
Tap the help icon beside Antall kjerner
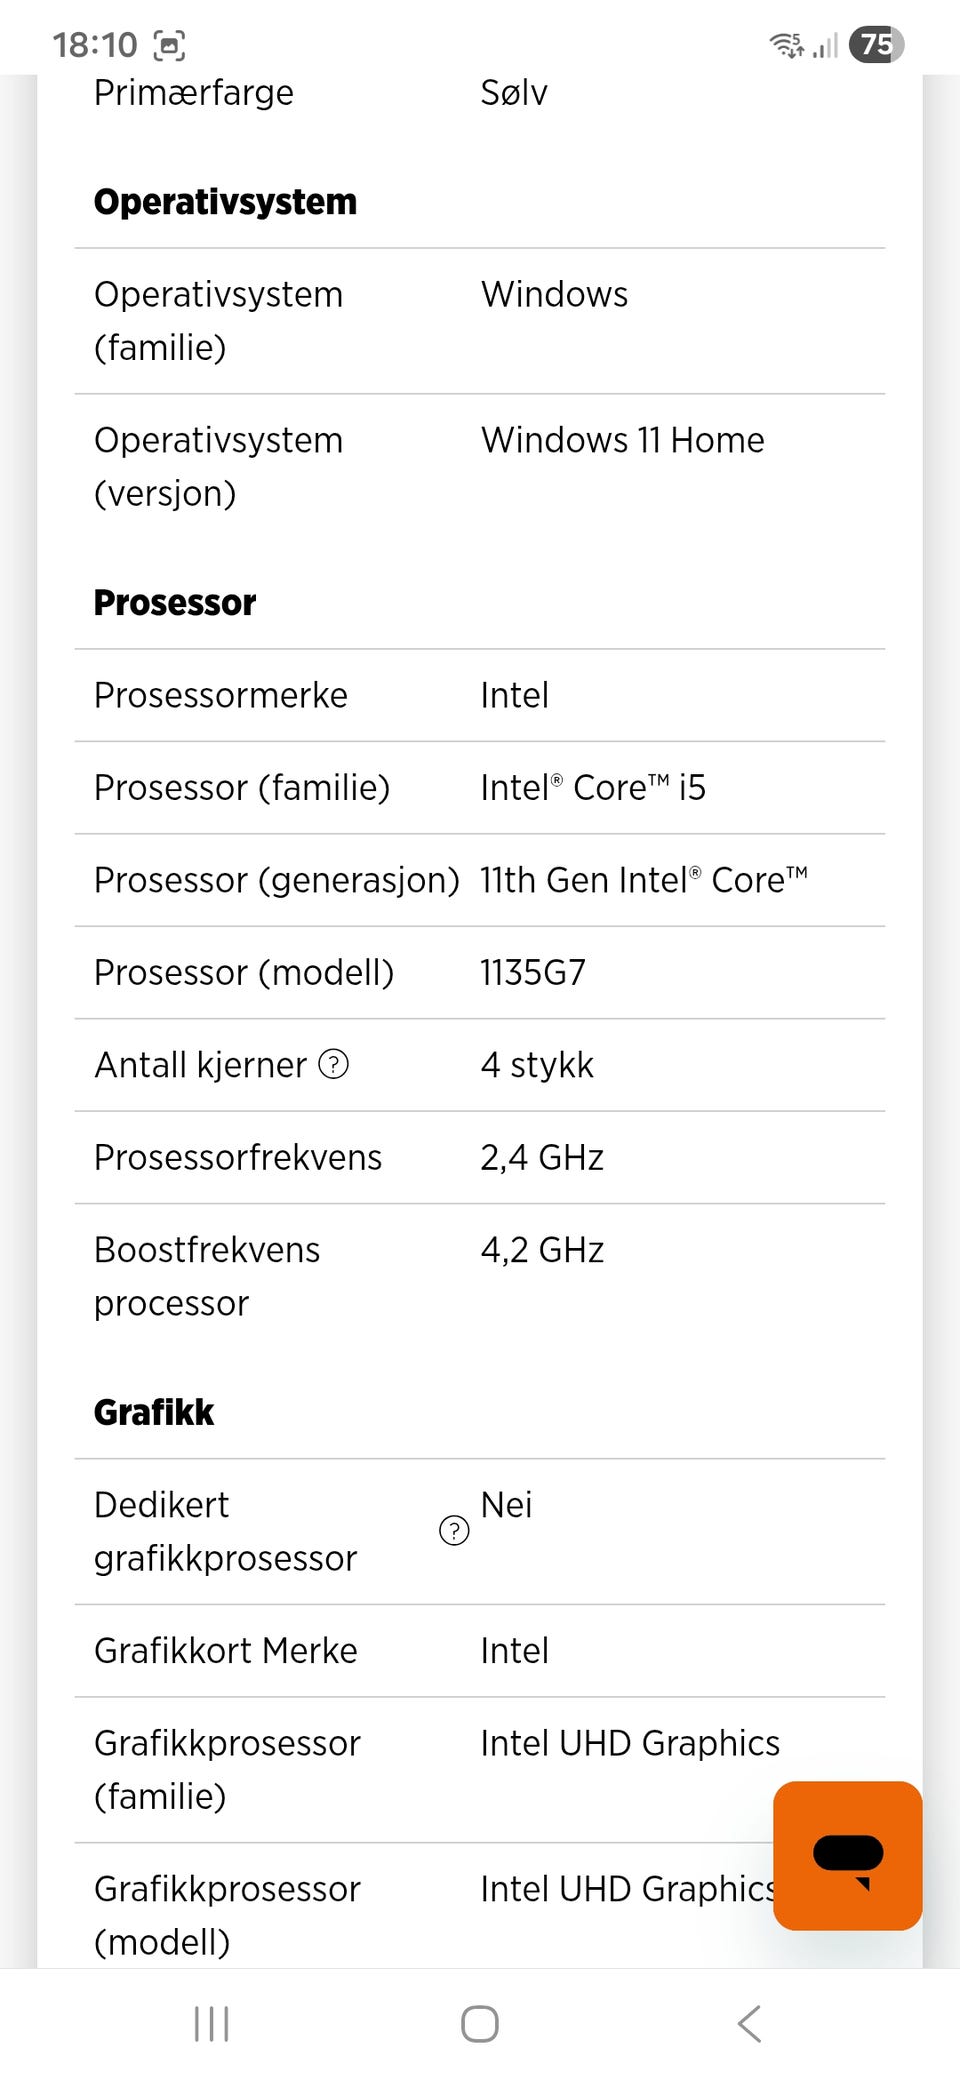coord(333,1064)
